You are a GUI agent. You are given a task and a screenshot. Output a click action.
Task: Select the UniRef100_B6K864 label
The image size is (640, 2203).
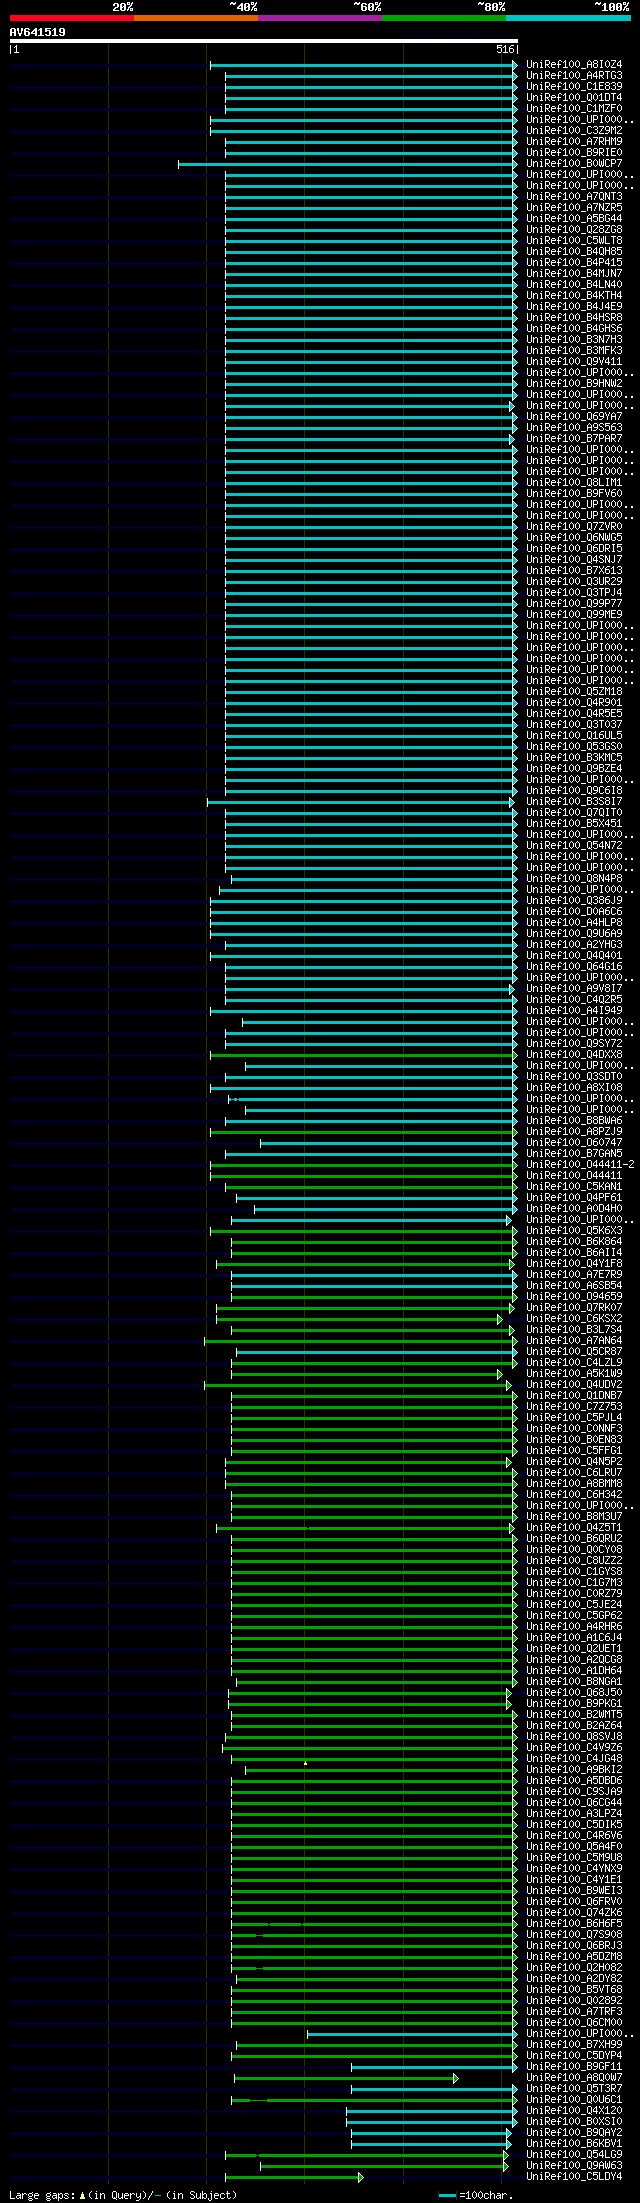[574, 1241]
